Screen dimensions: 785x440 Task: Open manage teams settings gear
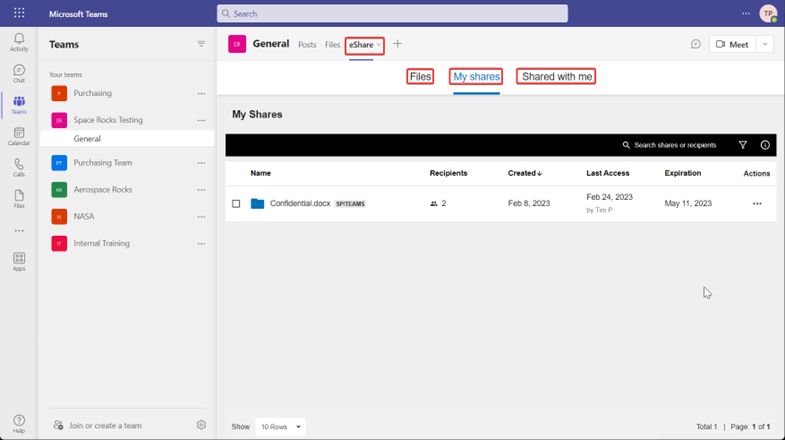click(x=201, y=425)
